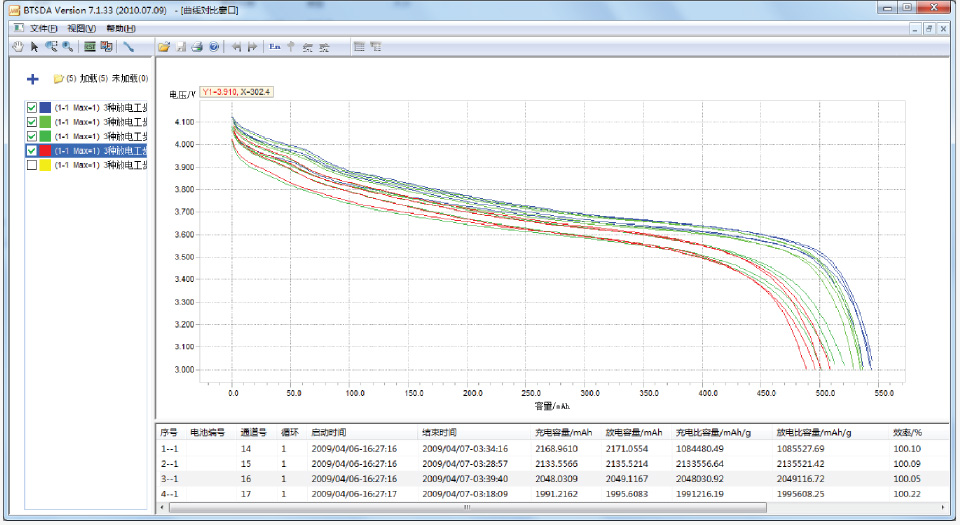Screen dimensions: 960x525
Task: Click the horizontal scrollbar thumb under the table
Action: pos(468,508)
